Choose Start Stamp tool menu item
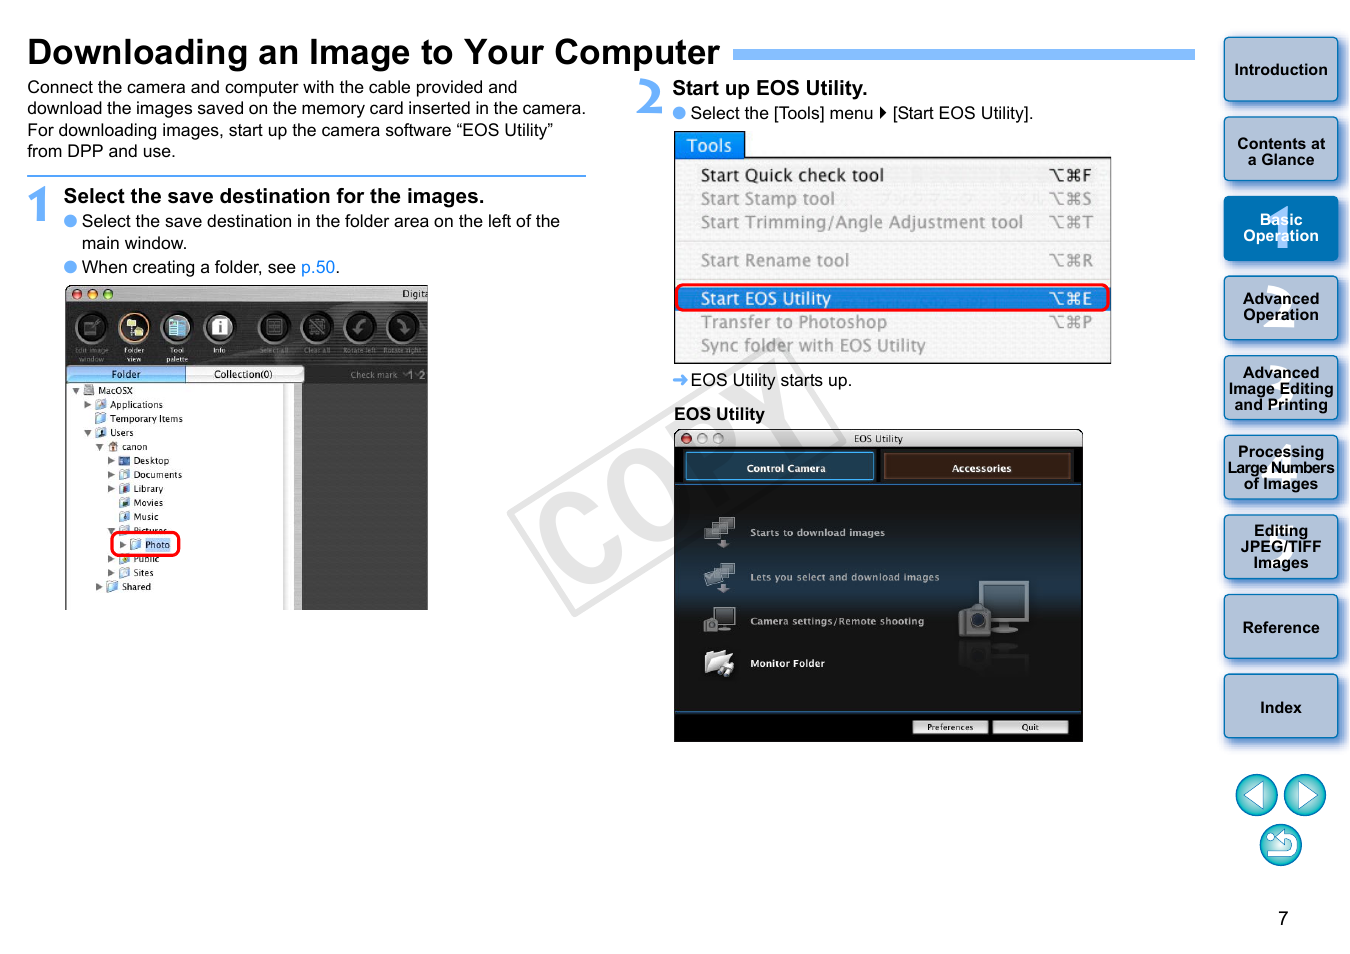The width and height of the screenshot is (1350, 954). click(893, 199)
